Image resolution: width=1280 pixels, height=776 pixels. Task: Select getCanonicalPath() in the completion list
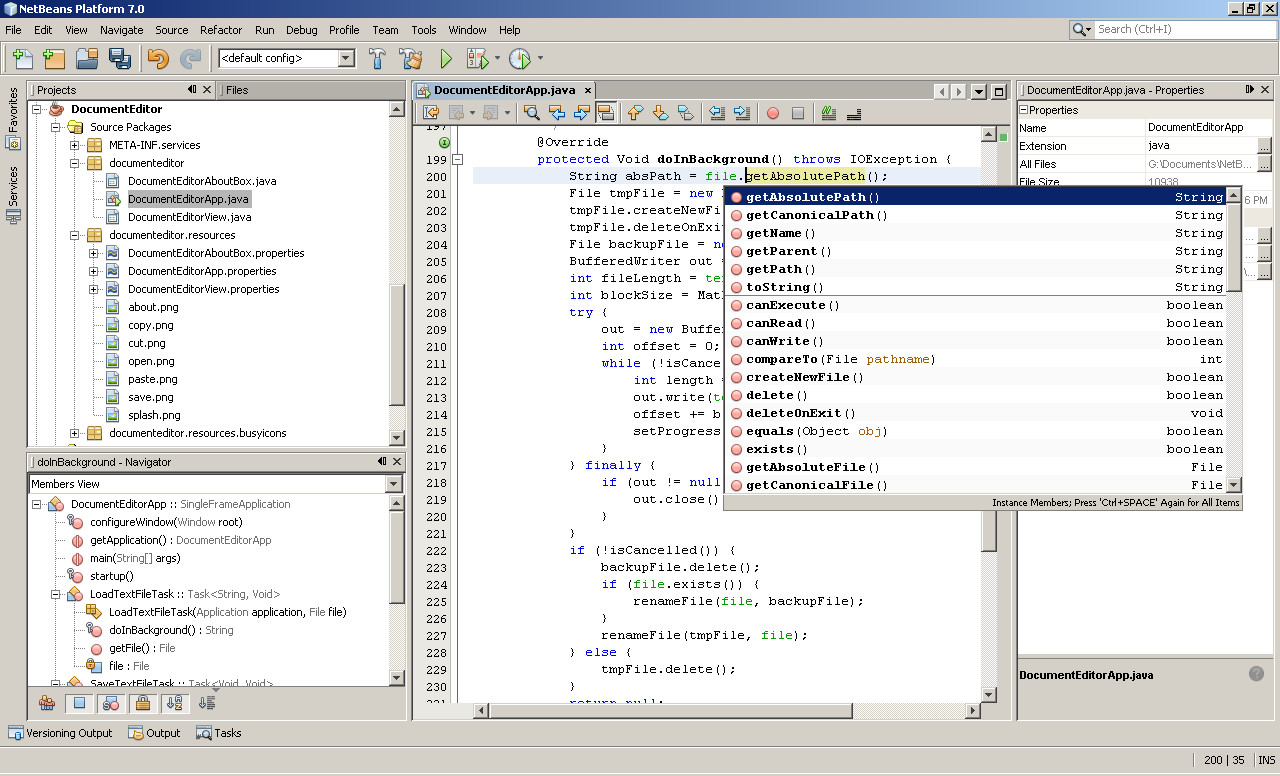point(976,215)
